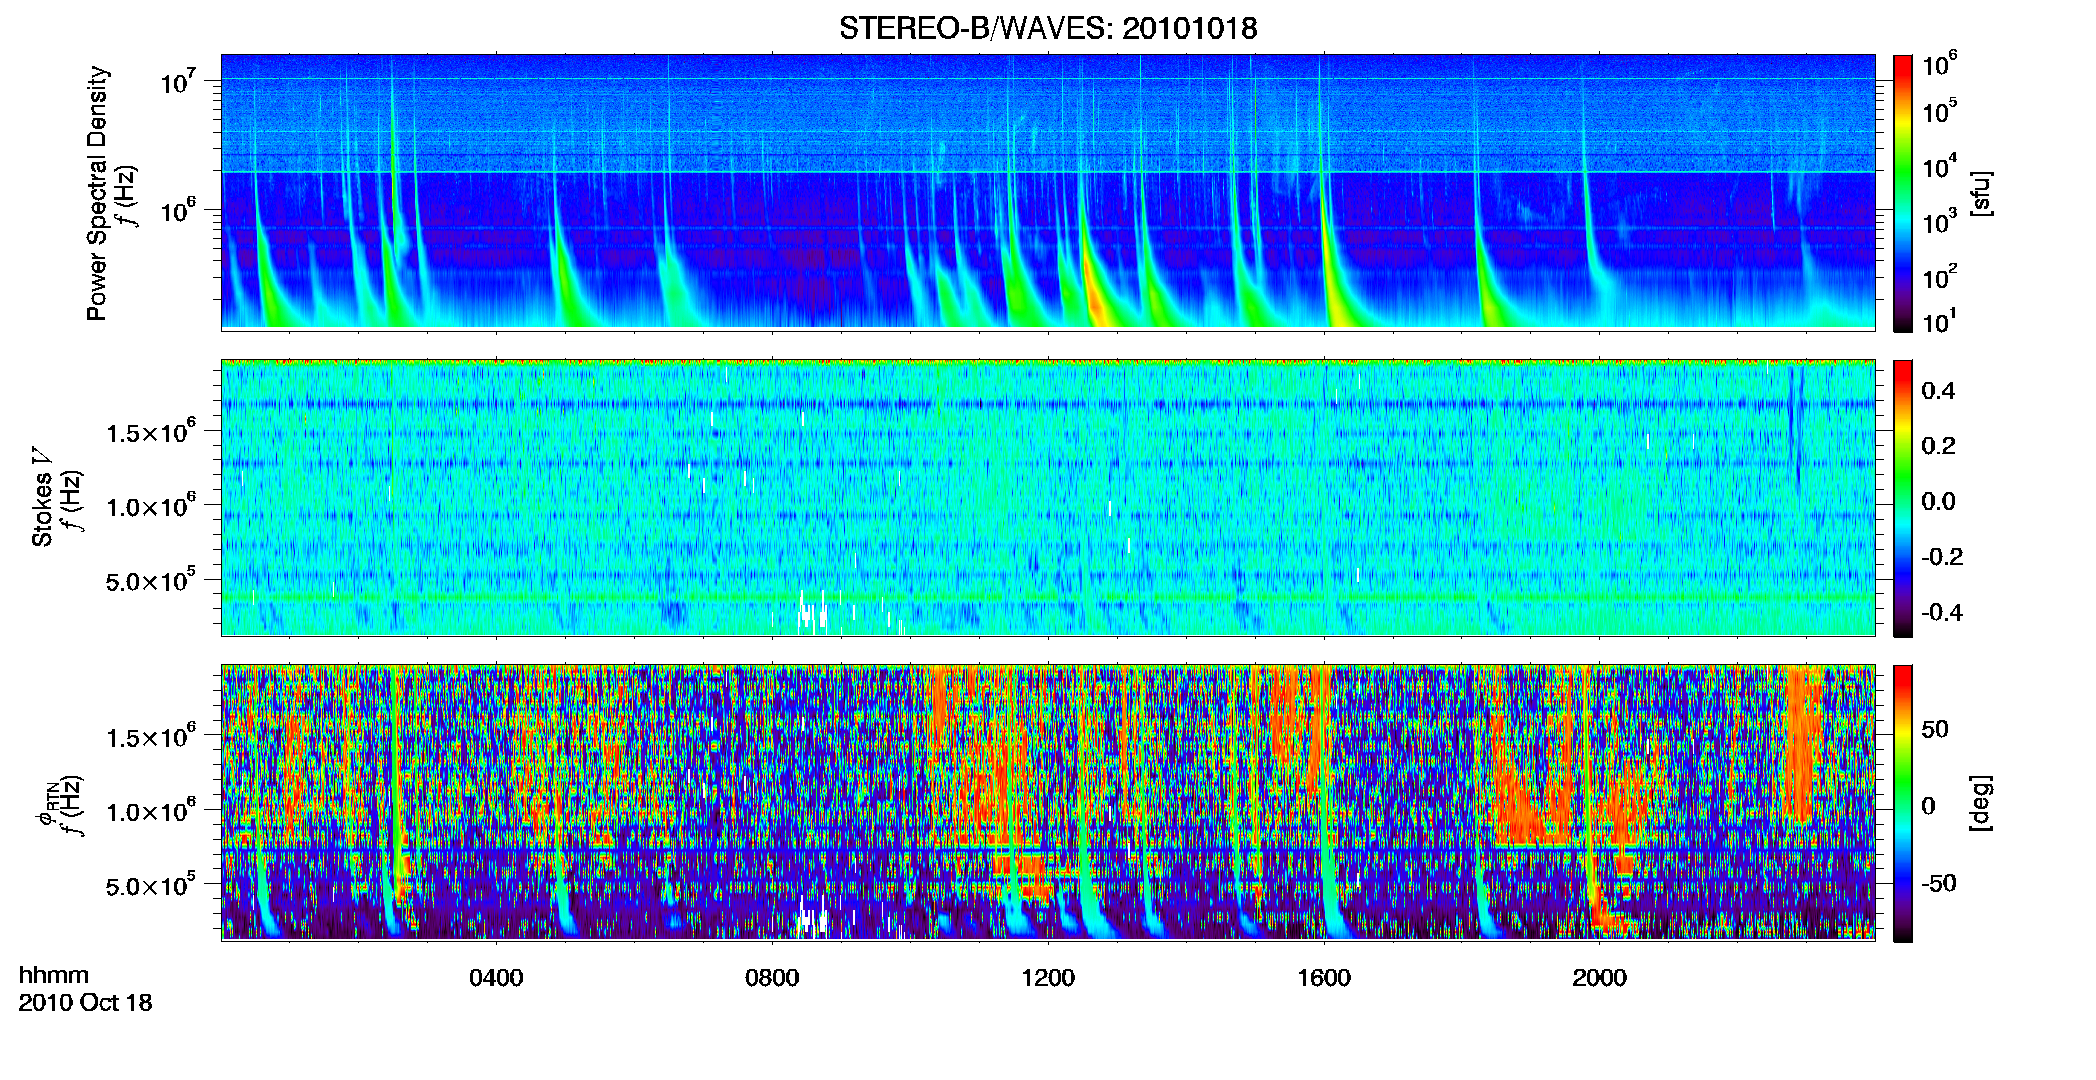Click the 0400 time tick label
The height and width of the screenshot is (1080, 2096).
[x=496, y=978]
